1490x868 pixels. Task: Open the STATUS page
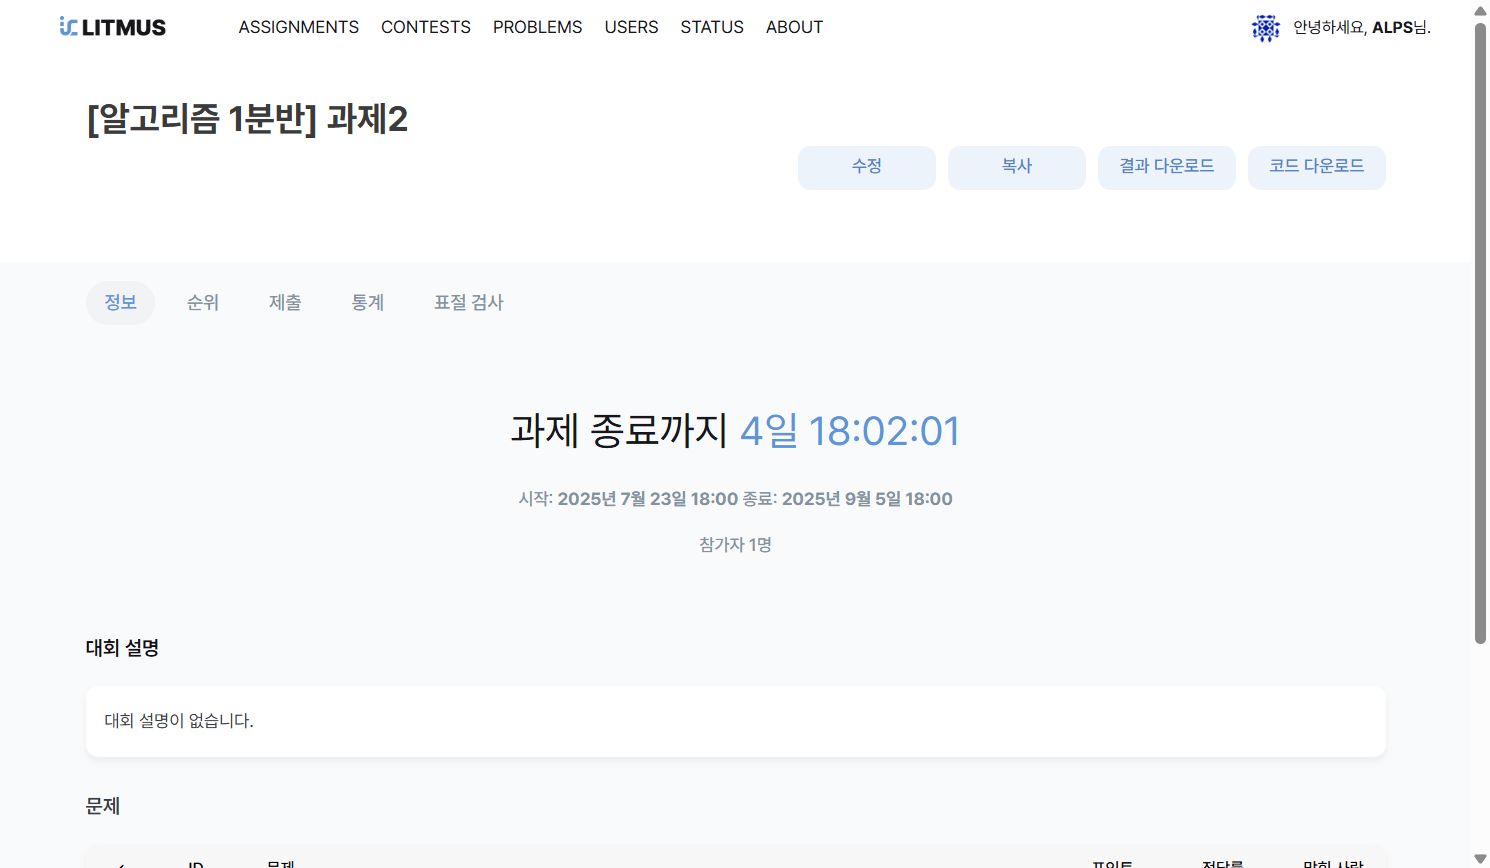tap(712, 27)
